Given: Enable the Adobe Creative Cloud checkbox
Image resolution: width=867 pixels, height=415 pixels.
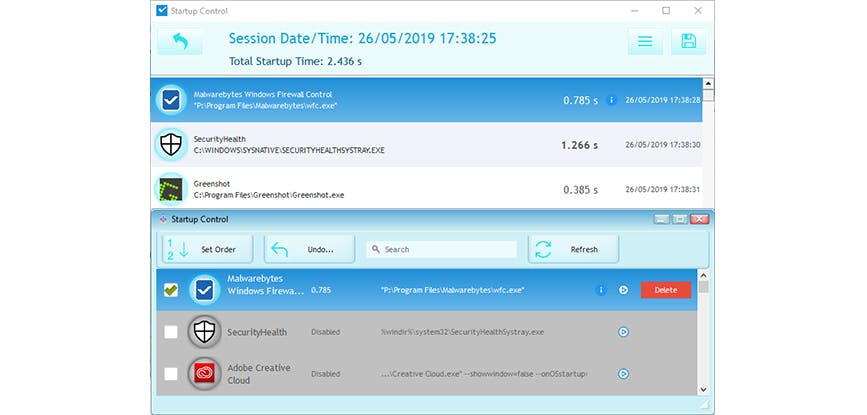Looking at the screenshot, I should (171, 374).
